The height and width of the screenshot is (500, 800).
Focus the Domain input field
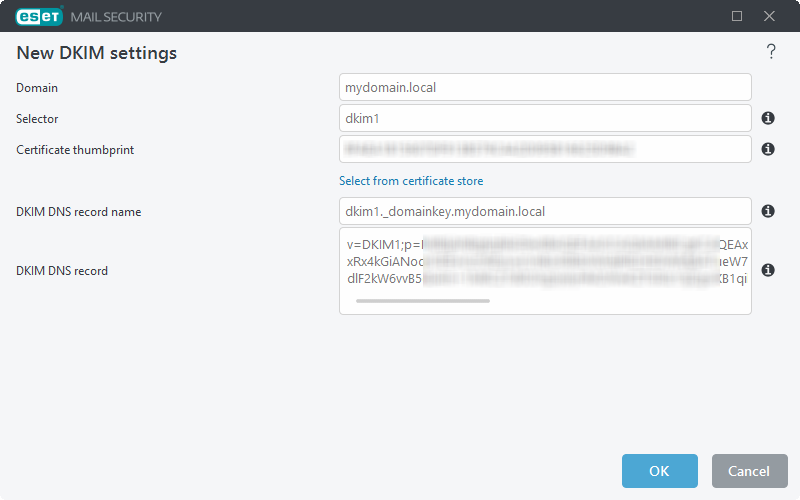(x=545, y=87)
